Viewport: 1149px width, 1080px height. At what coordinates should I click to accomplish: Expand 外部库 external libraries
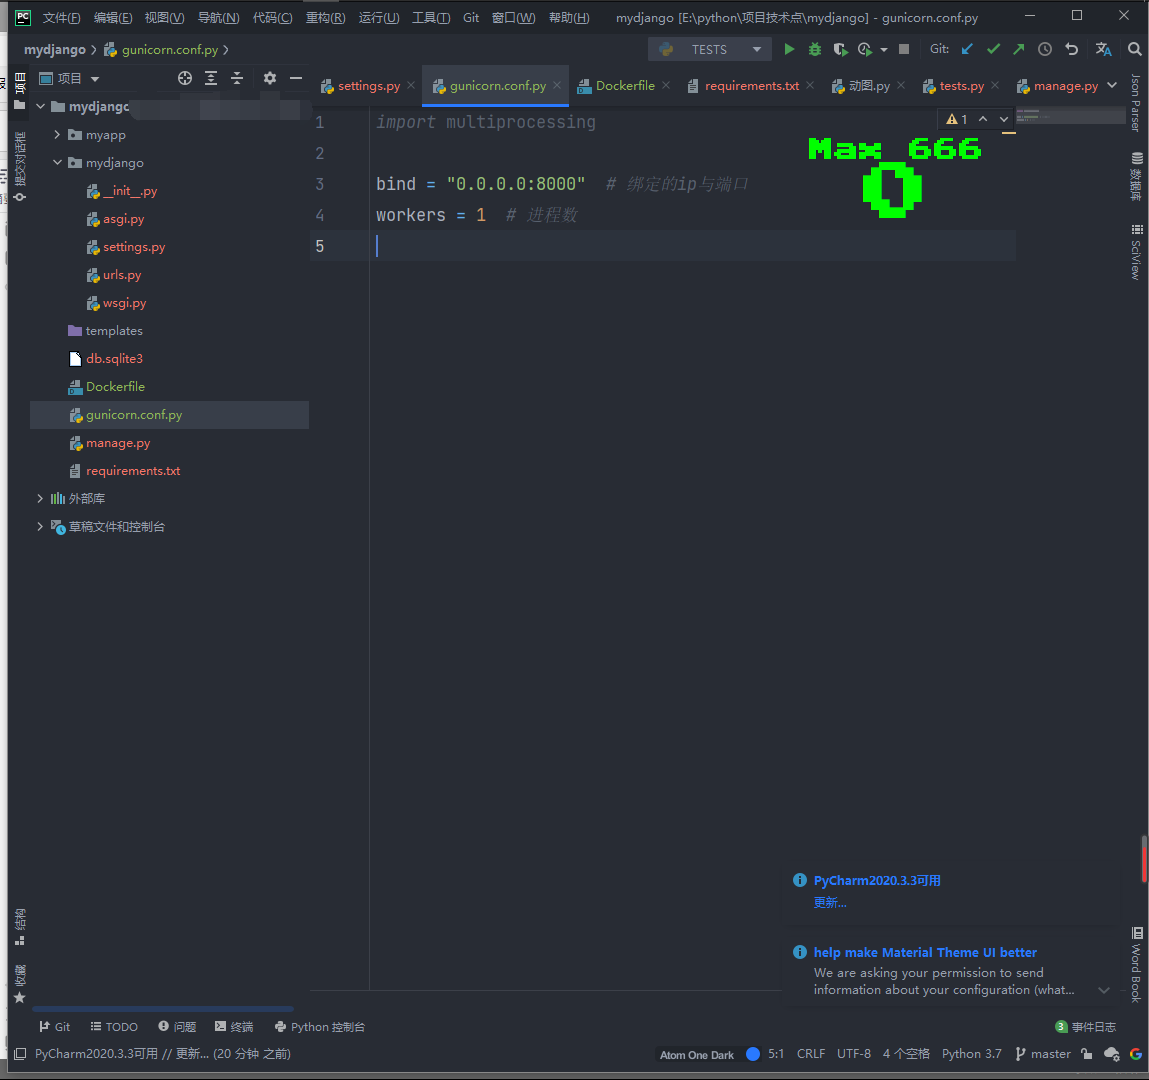(x=40, y=499)
